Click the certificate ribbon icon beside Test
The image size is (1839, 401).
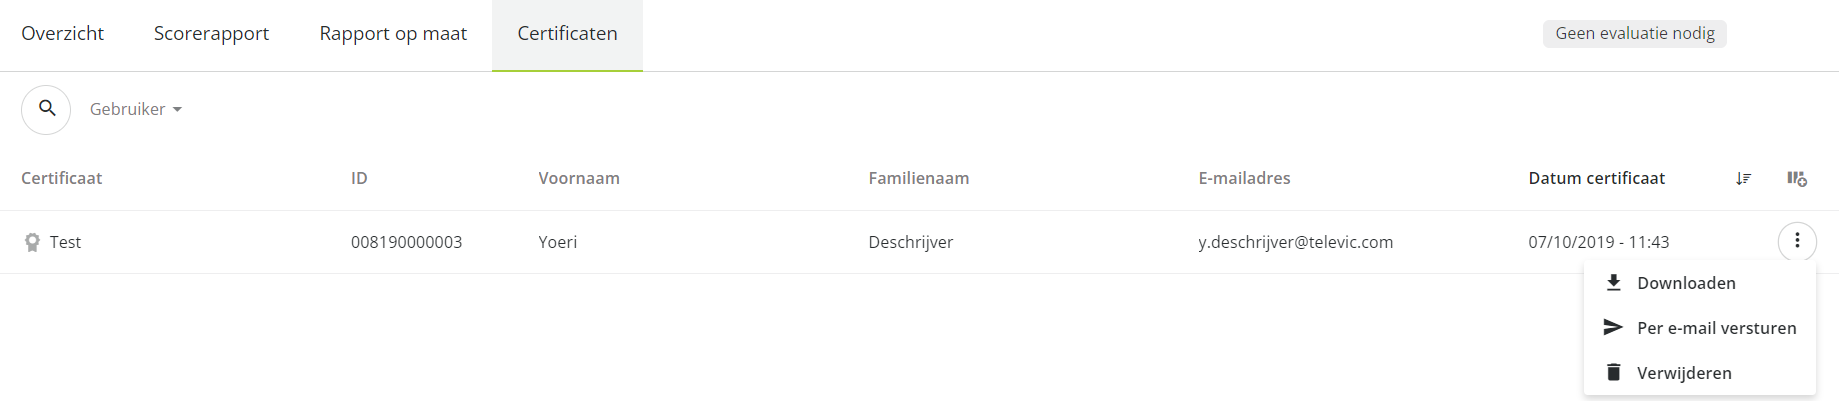tap(32, 242)
